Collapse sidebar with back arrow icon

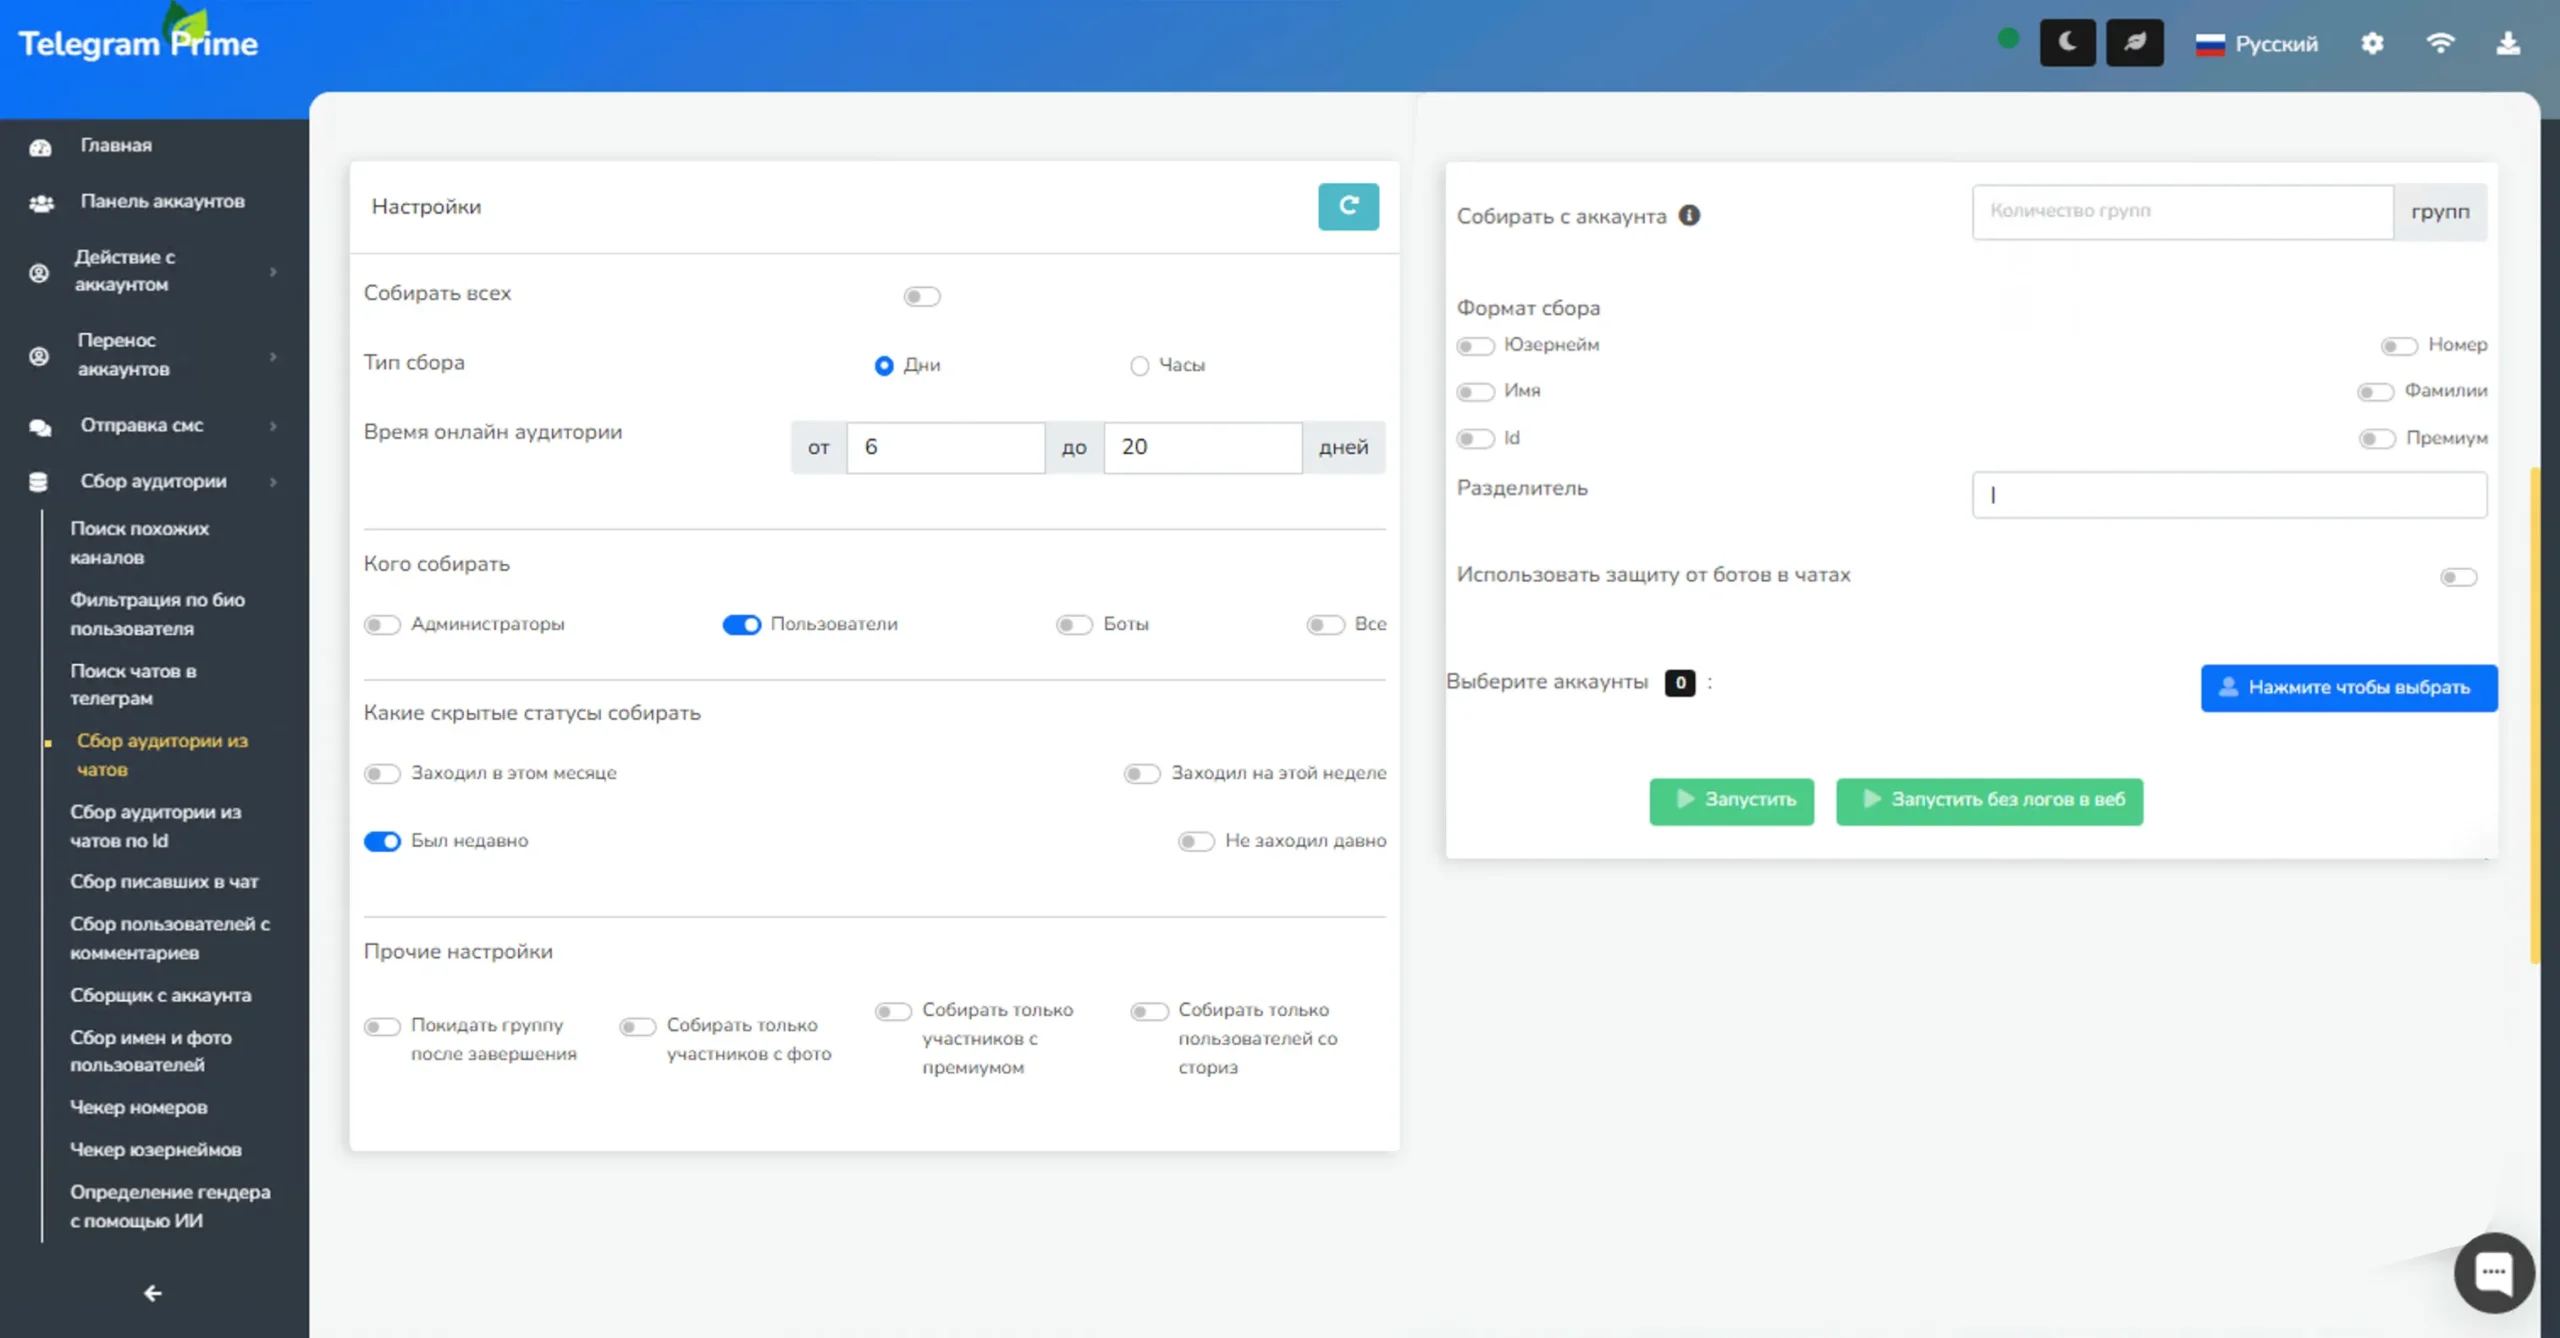(152, 1293)
